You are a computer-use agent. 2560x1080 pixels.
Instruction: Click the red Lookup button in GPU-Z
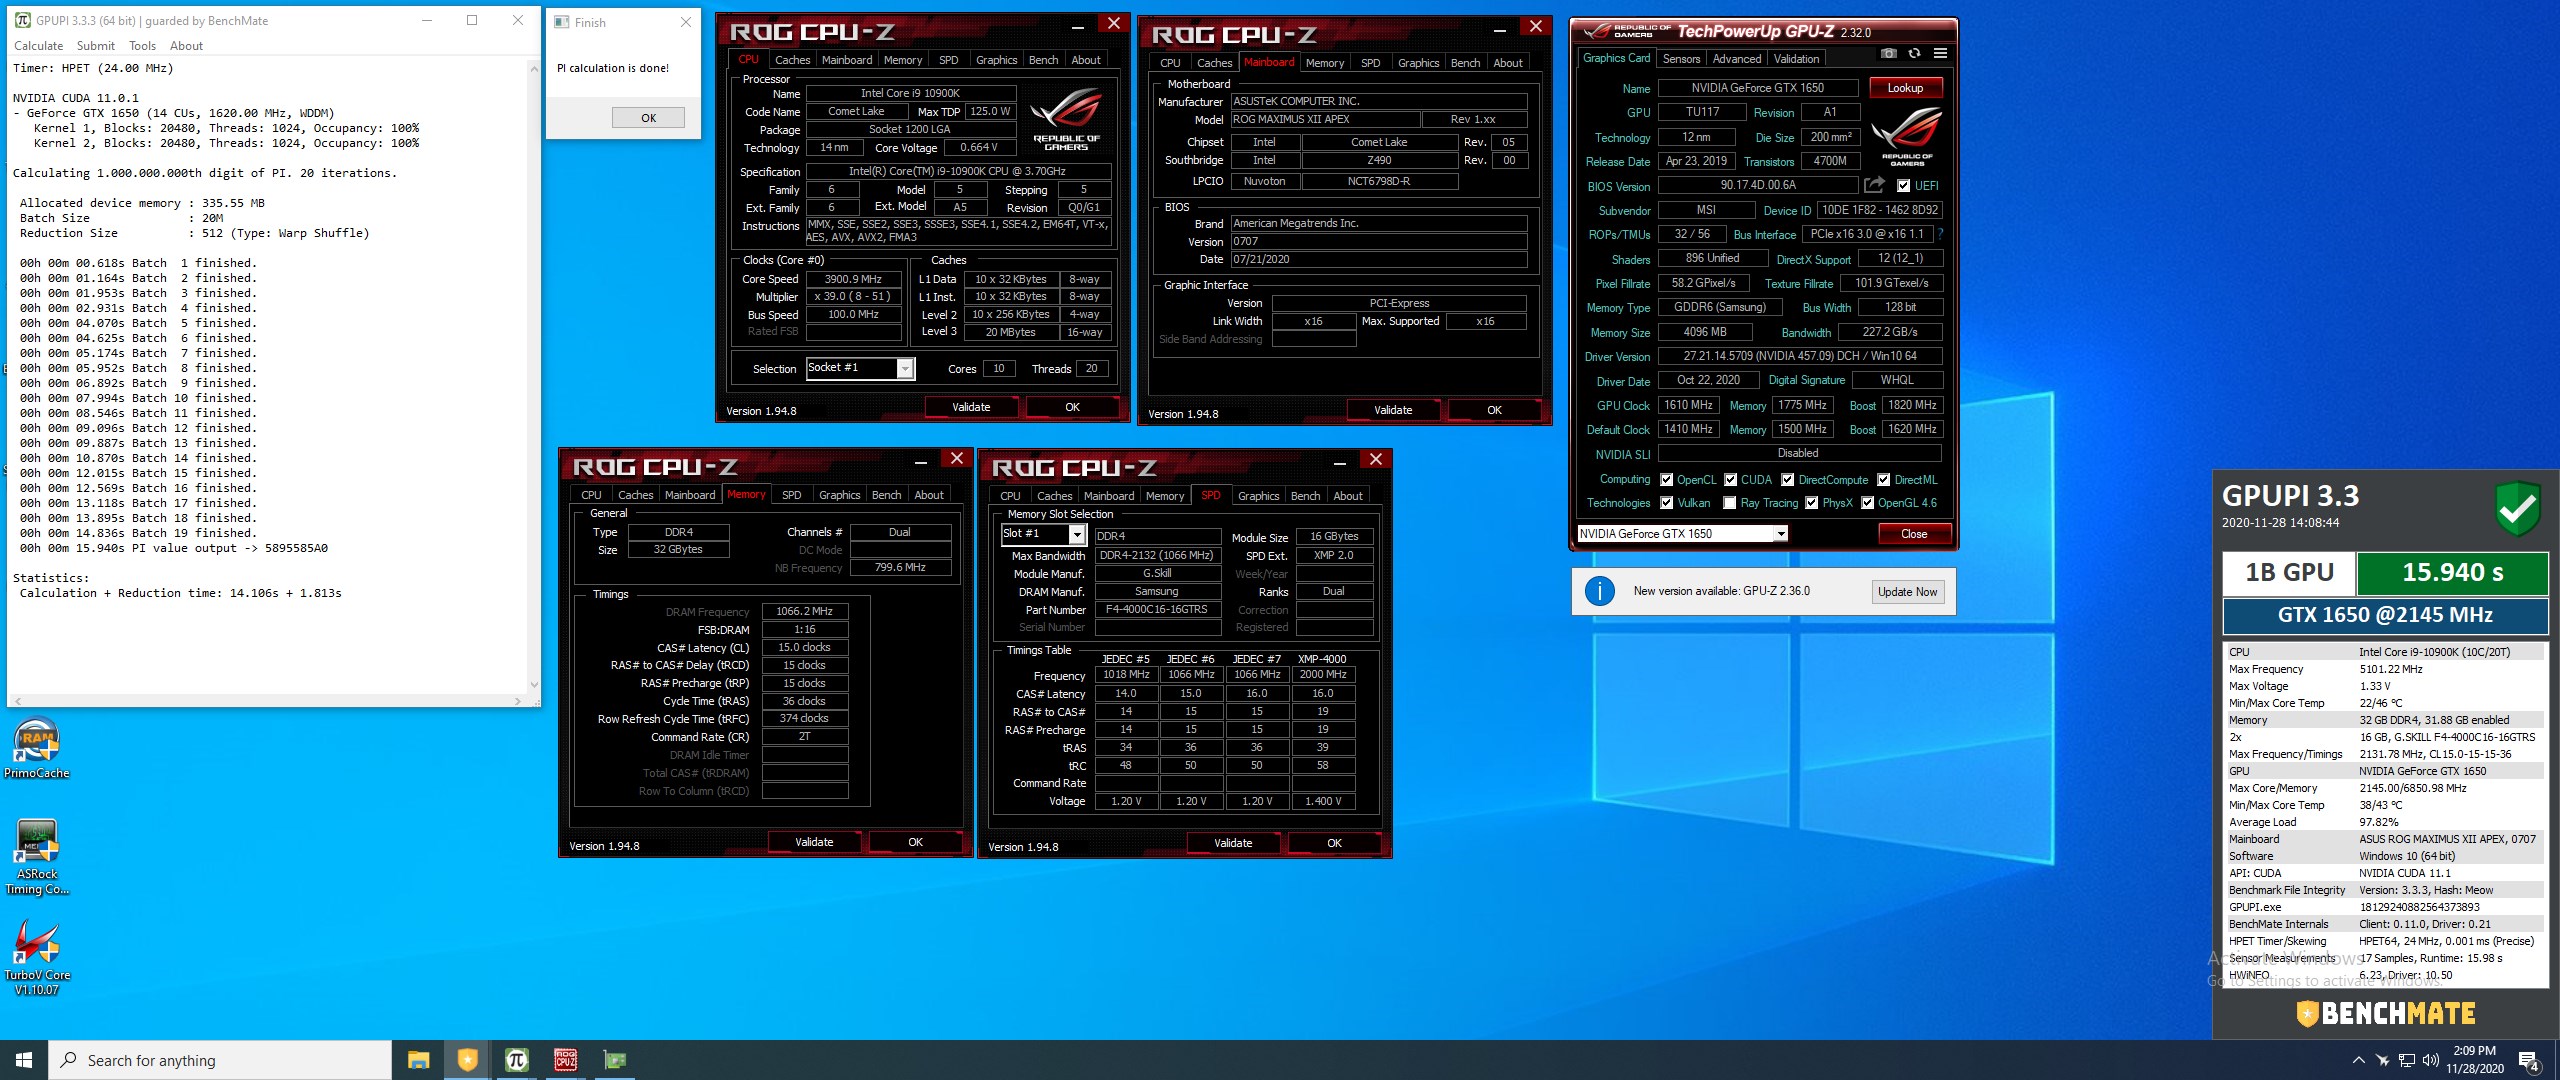[x=1905, y=88]
